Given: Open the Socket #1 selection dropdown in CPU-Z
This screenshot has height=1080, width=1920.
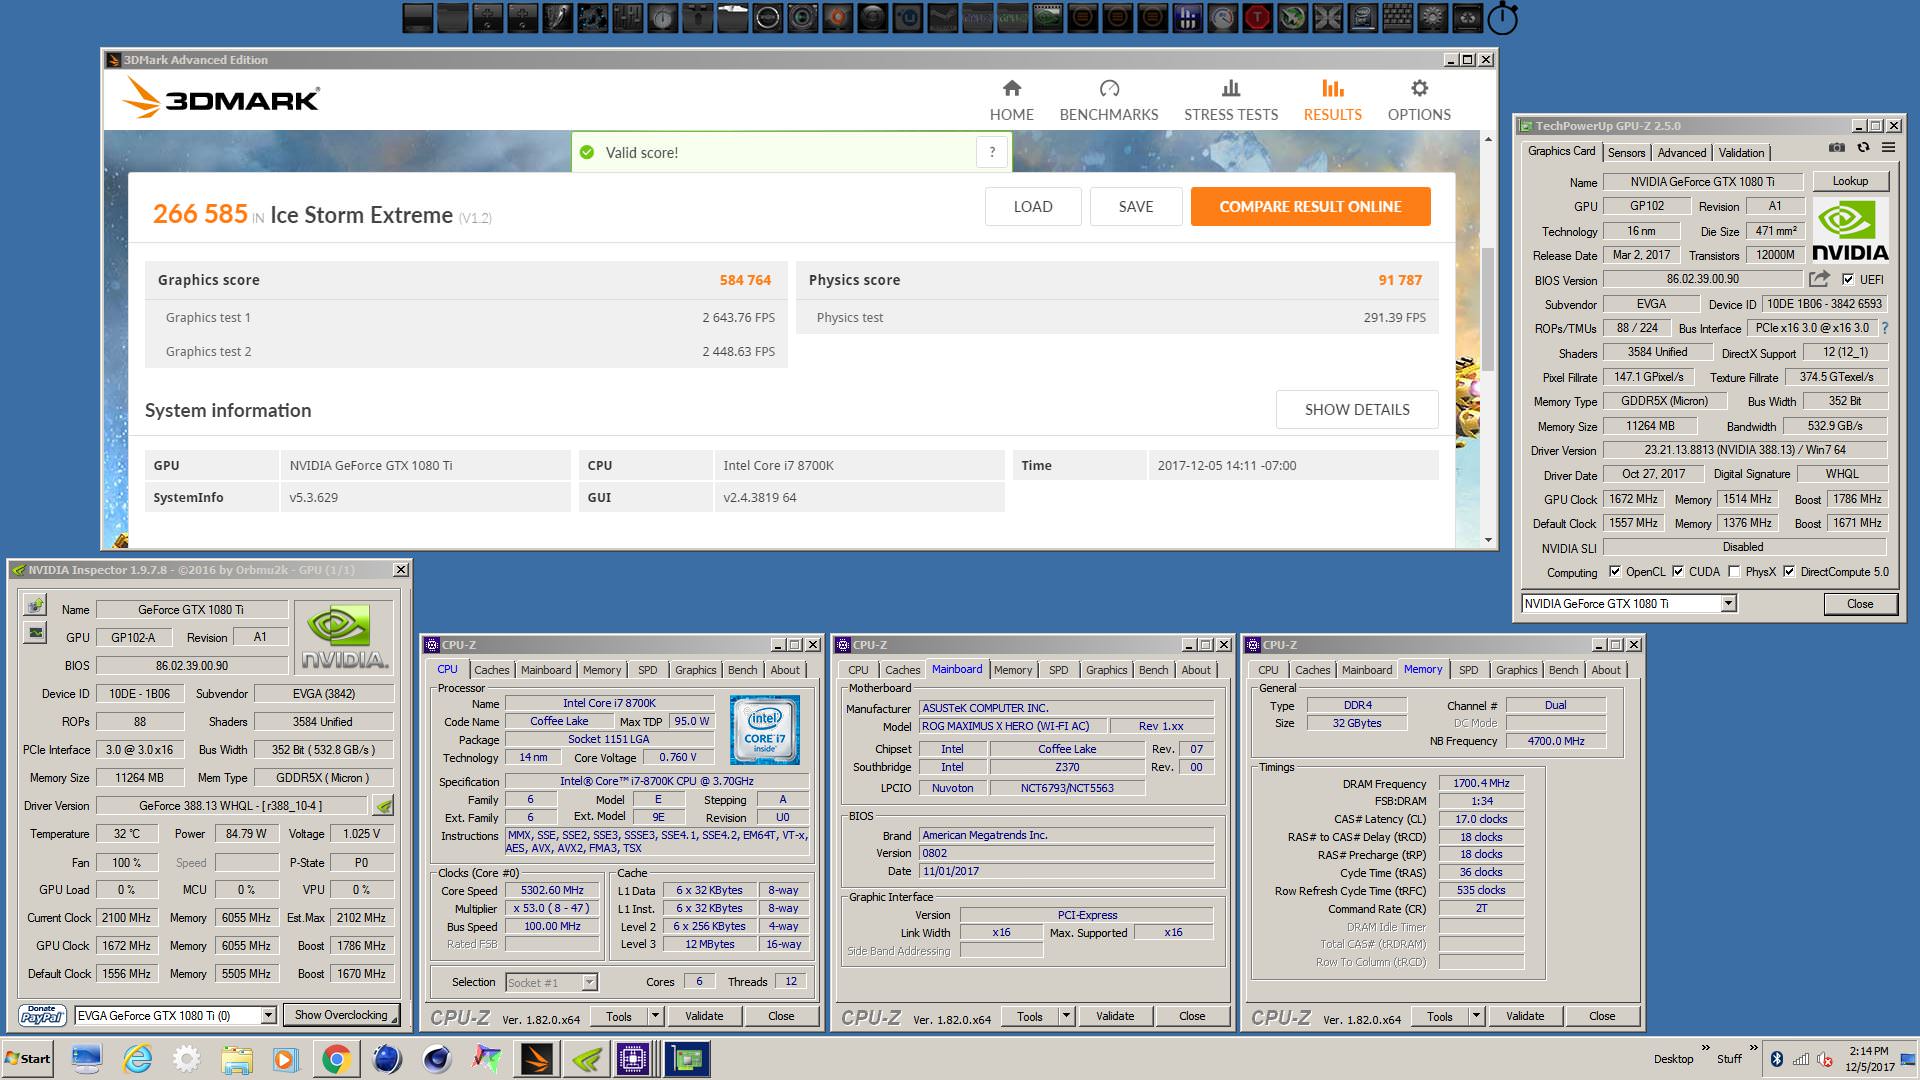Looking at the screenshot, I should tap(589, 982).
